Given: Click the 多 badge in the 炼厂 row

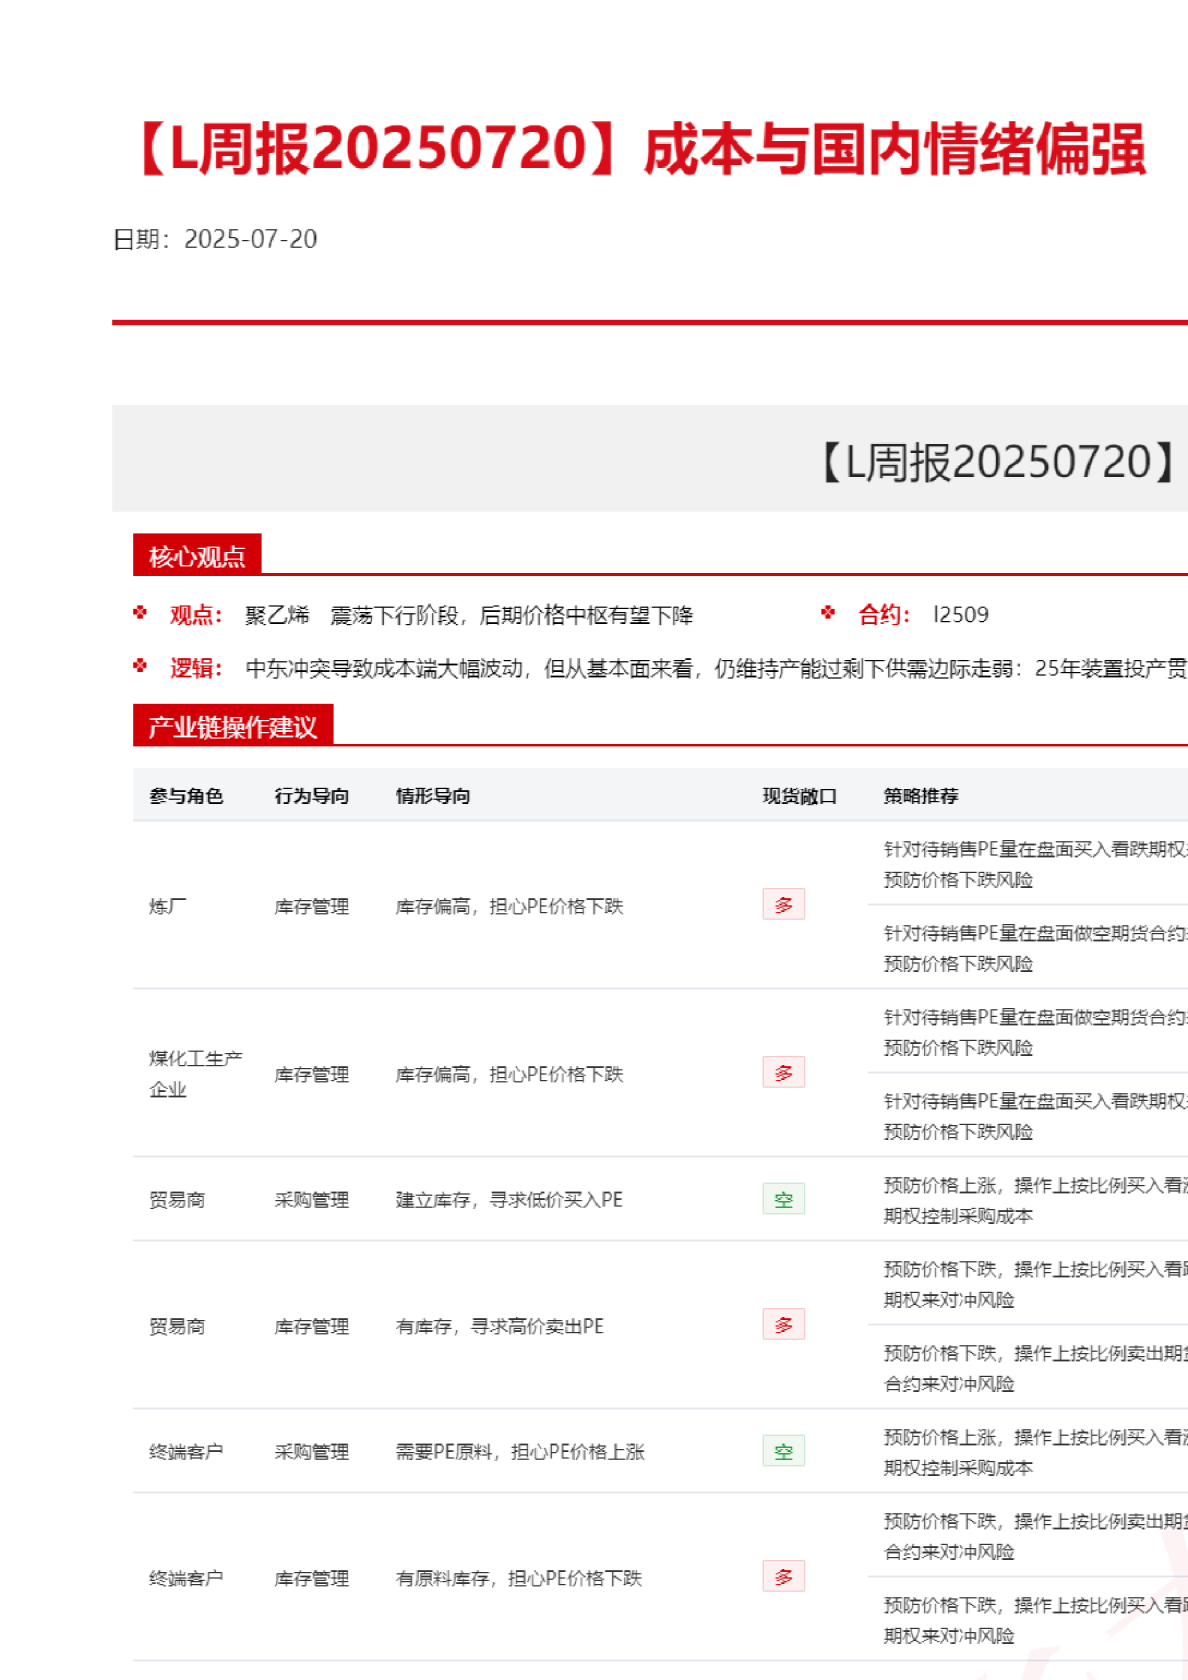Looking at the screenshot, I should (783, 905).
